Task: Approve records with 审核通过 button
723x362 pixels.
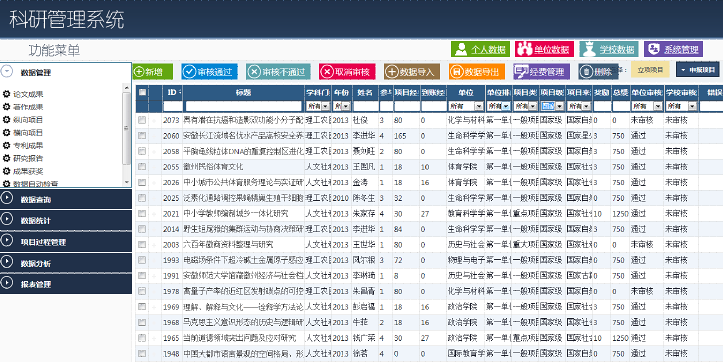Action: pyautogui.click(x=209, y=71)
